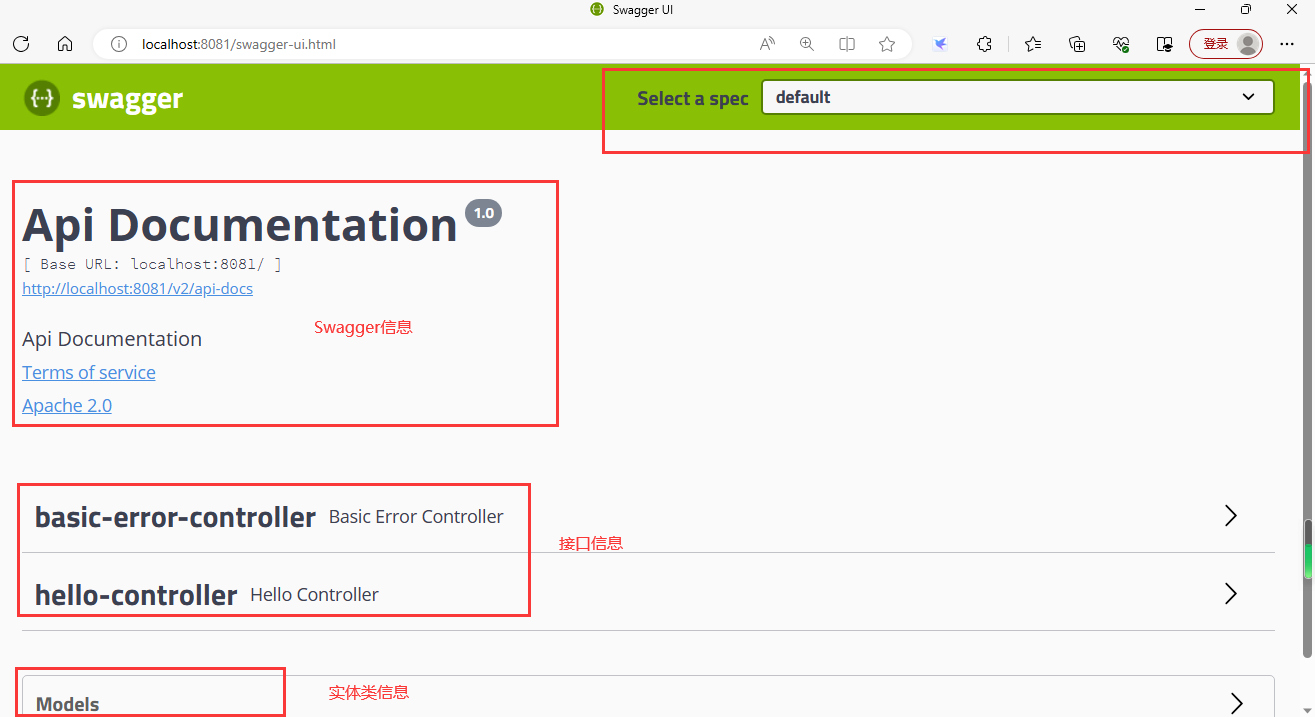Expand the hello-controller section title
1315x717 pixels.
point(136,595)
